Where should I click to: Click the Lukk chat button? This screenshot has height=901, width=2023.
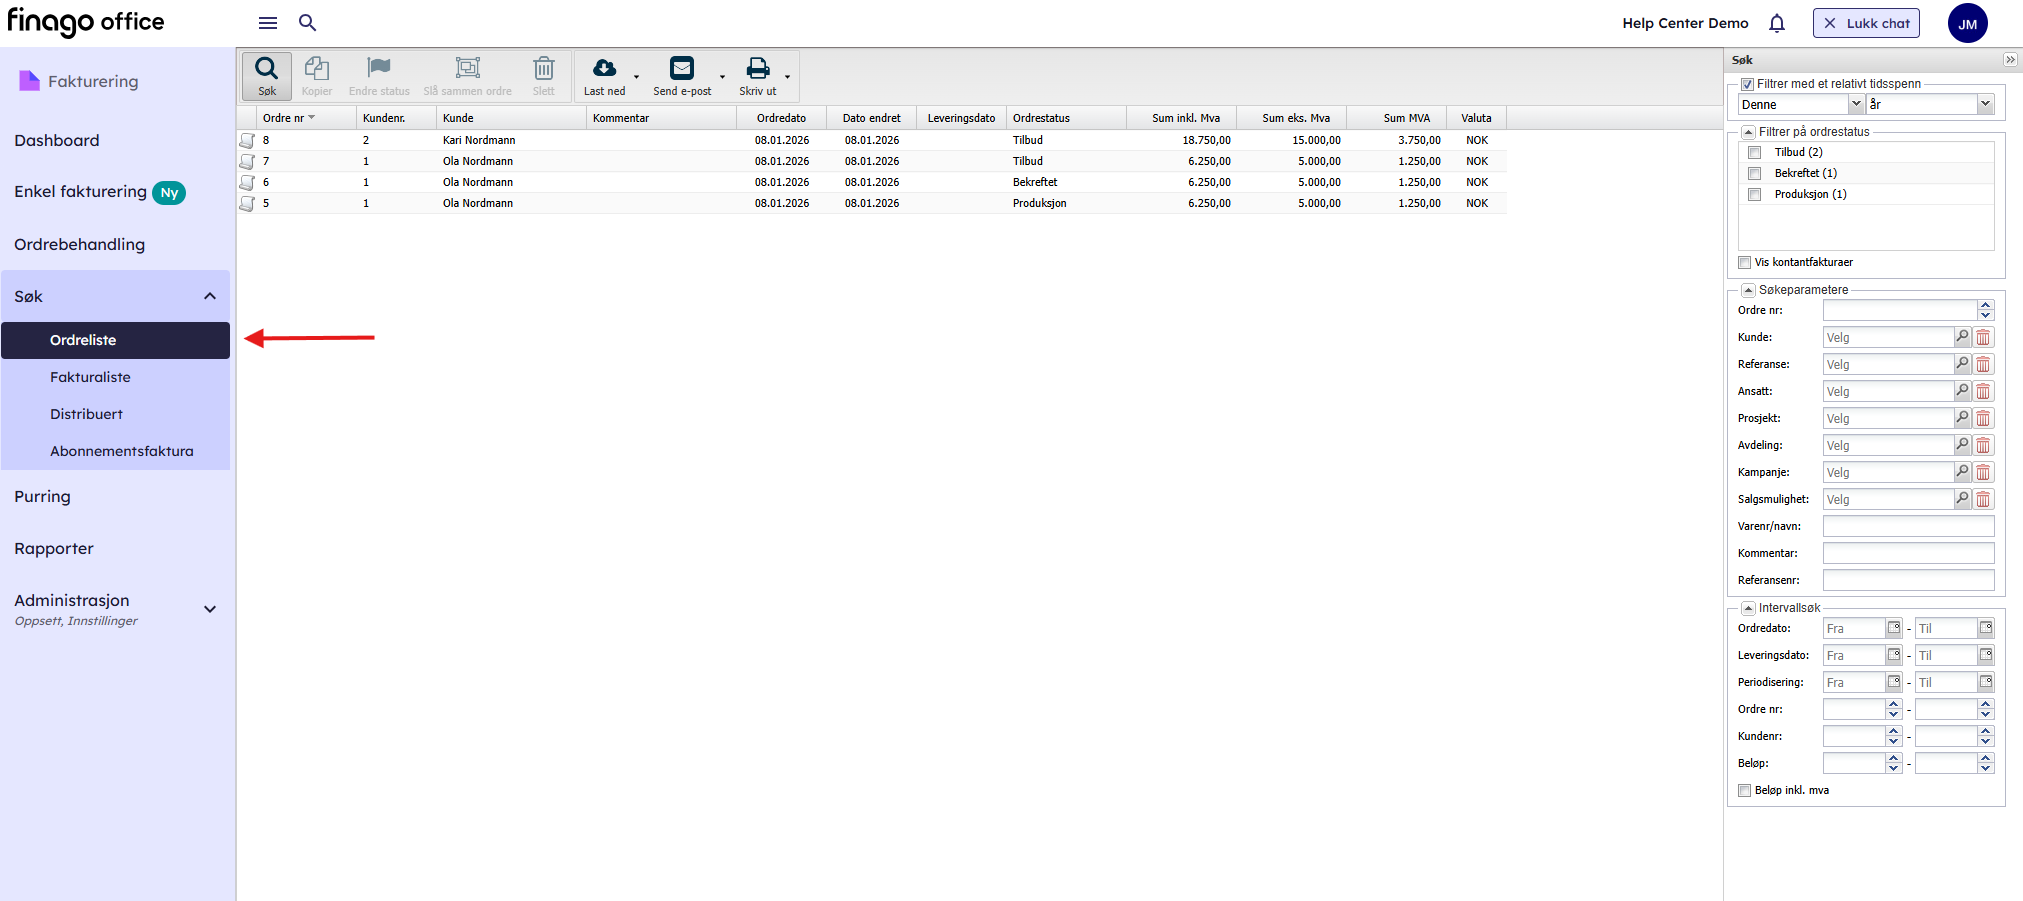pyautogui.click(x=1865, y=23)
